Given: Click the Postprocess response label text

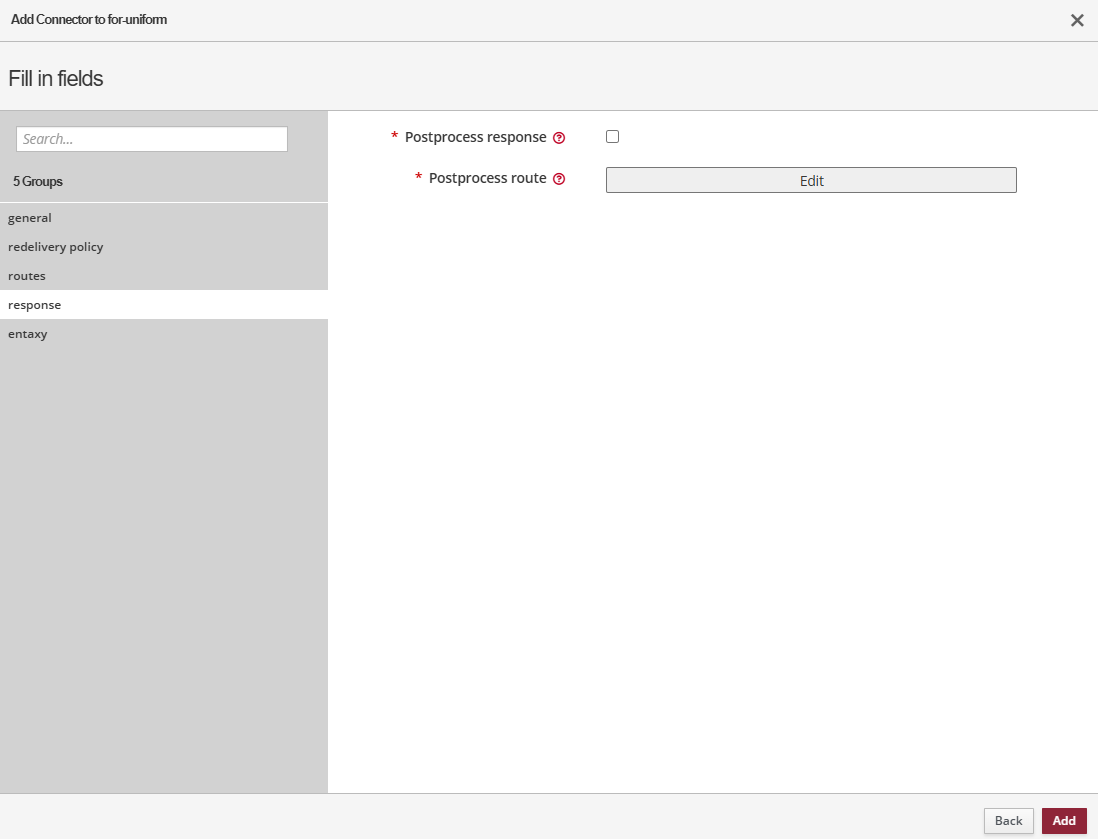Looking at the screenshot, I should [x=475, y=137].
